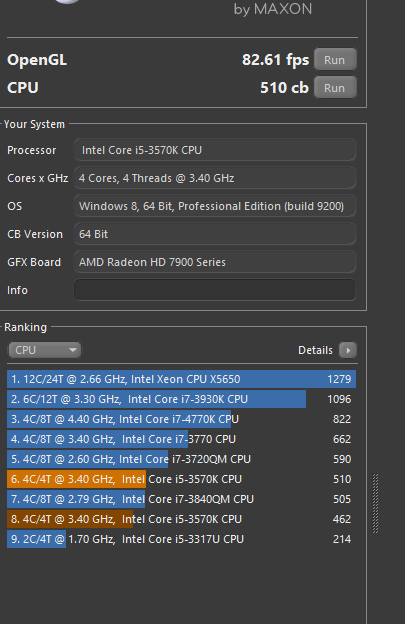Image resolution: width=405 pixels, height=624 pixels.
Task: Click the Cores x GHz field
Action: coord(215,178)
